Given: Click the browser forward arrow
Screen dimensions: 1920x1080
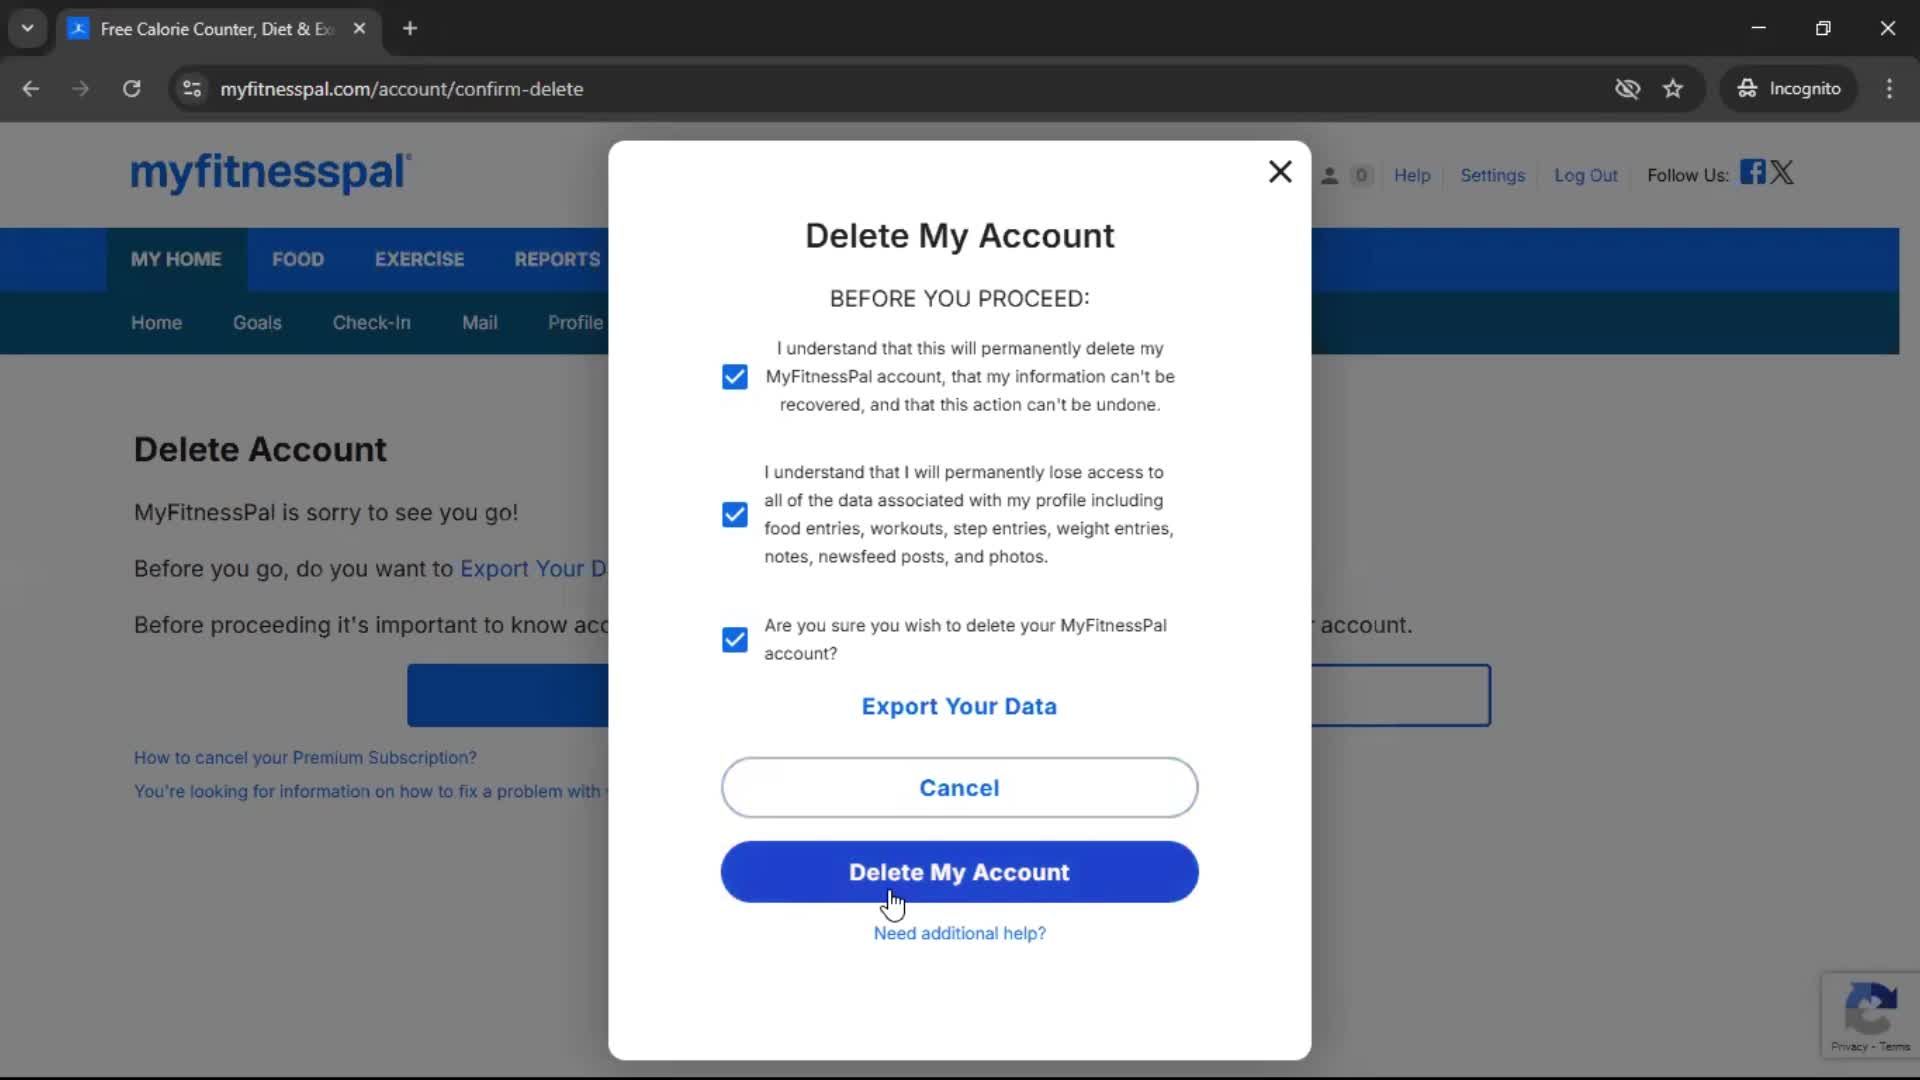Looking at the screenshot, I should 81,89.
